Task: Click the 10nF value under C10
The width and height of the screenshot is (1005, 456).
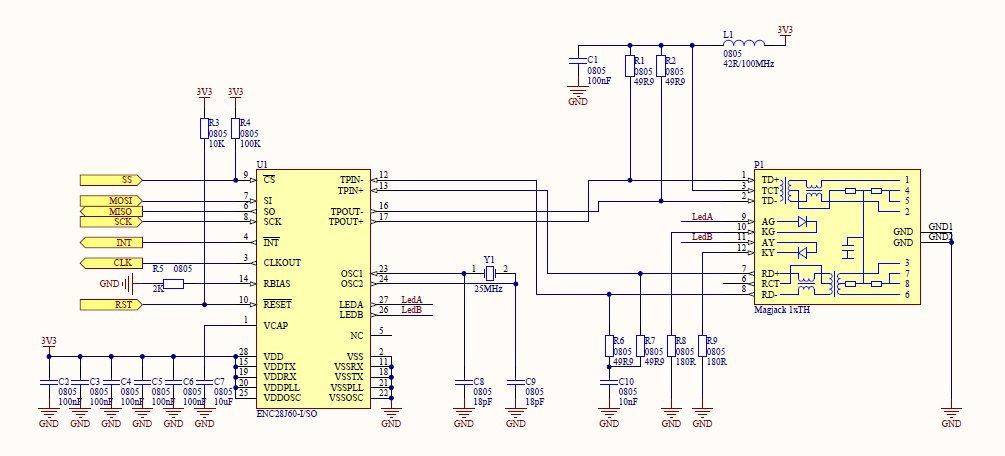Action: [x=628, y=401]
